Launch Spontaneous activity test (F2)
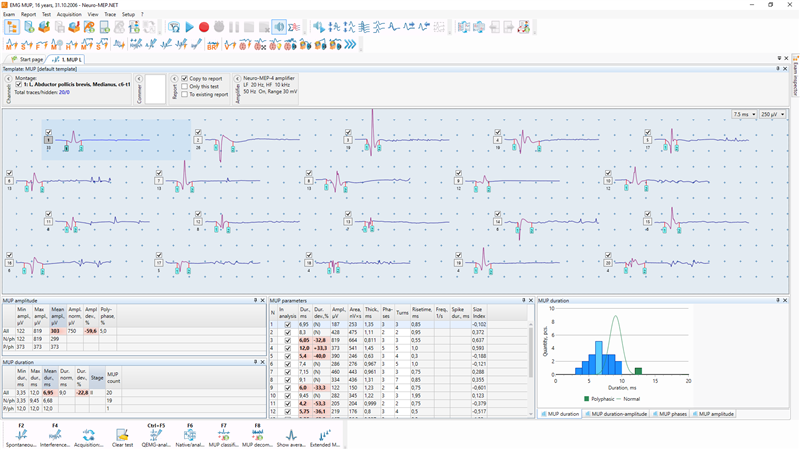800x450 pixels. click(21, 434)
